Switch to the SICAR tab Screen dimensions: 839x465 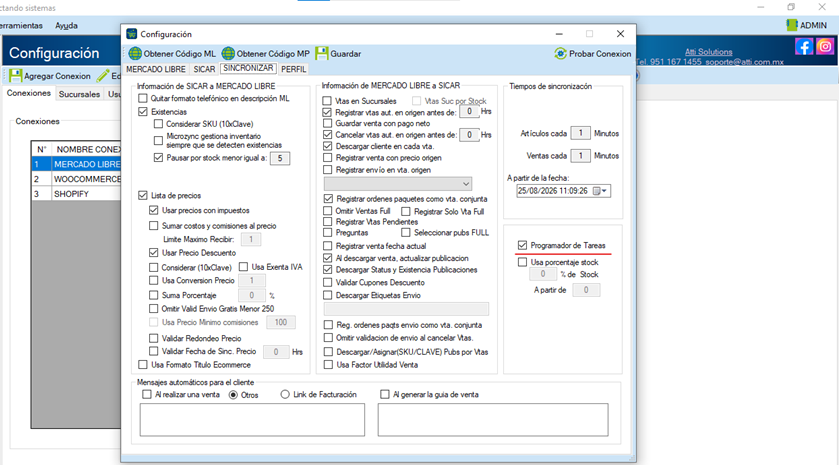pyautogui.click(x=204, y=69)
